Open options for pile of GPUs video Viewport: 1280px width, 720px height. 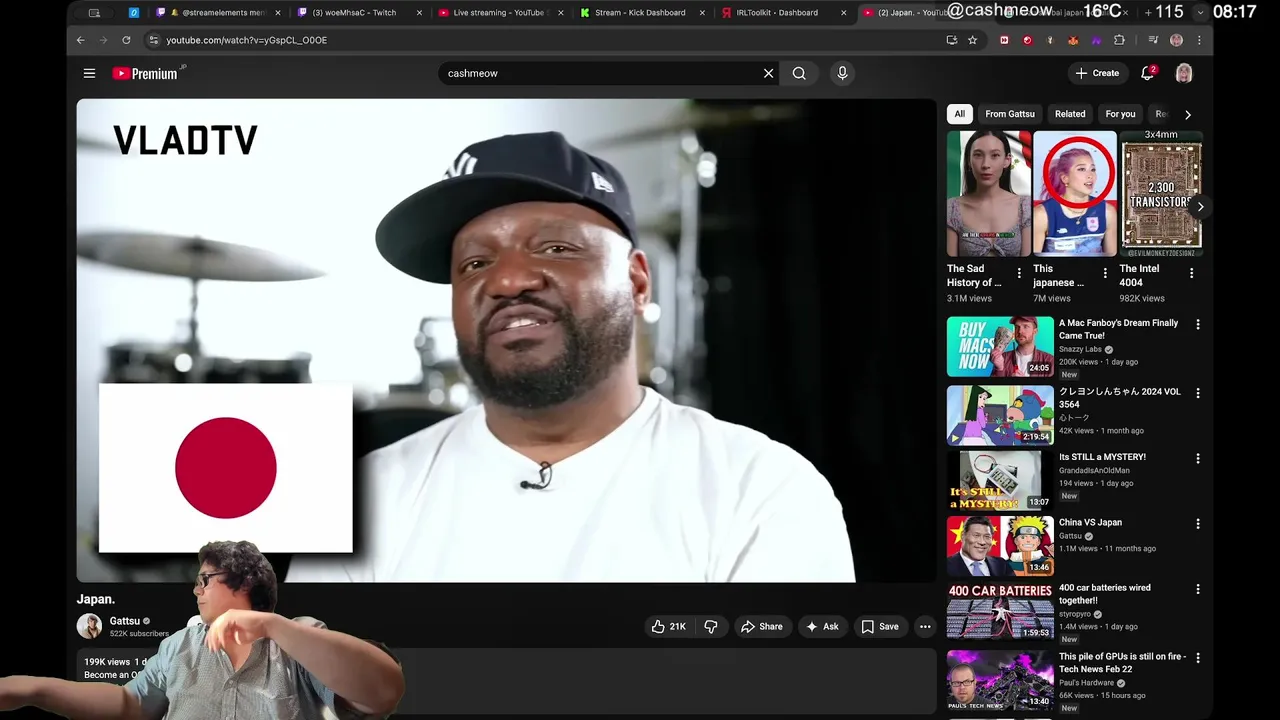[x=1197, y=658]
